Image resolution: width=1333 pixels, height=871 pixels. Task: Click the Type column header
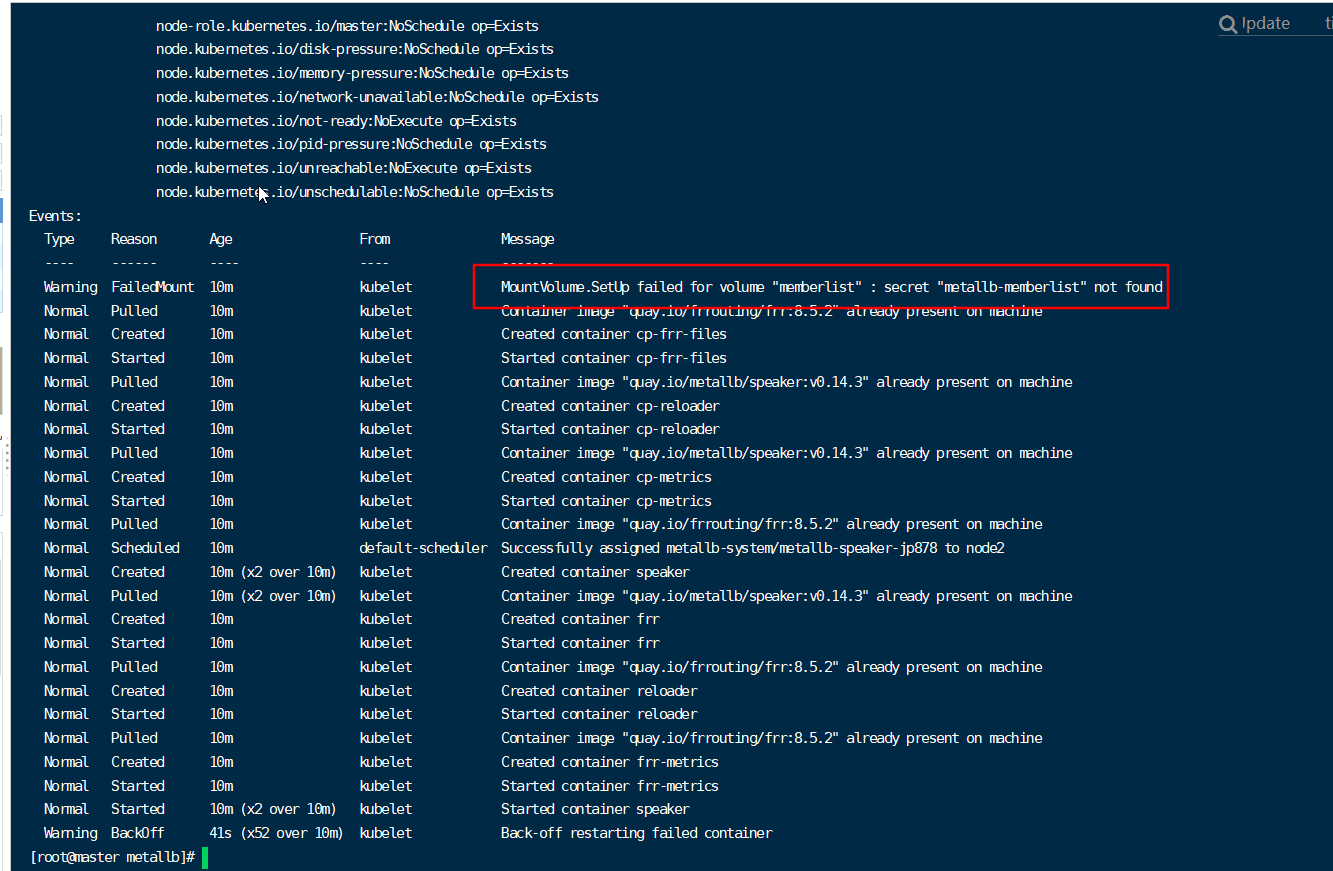(x=59, y=239)
